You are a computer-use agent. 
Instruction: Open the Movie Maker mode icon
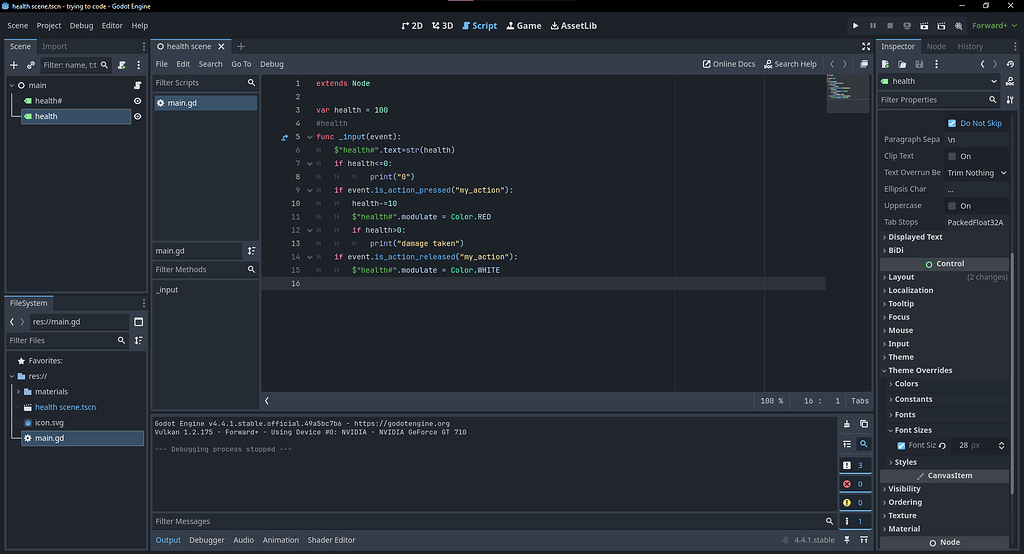click(958, 25)
